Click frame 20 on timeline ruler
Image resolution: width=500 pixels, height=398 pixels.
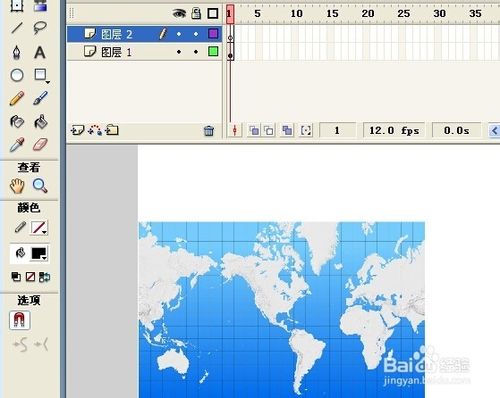pos(367,13)
